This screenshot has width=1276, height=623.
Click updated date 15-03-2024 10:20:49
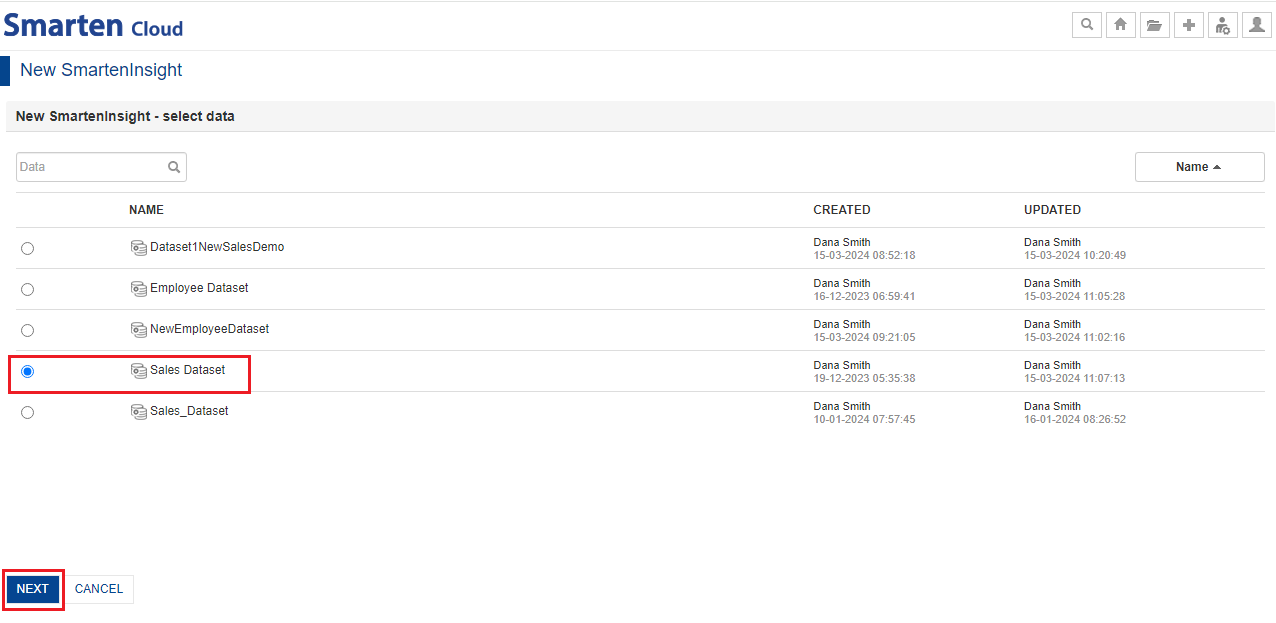point(1075,255)
